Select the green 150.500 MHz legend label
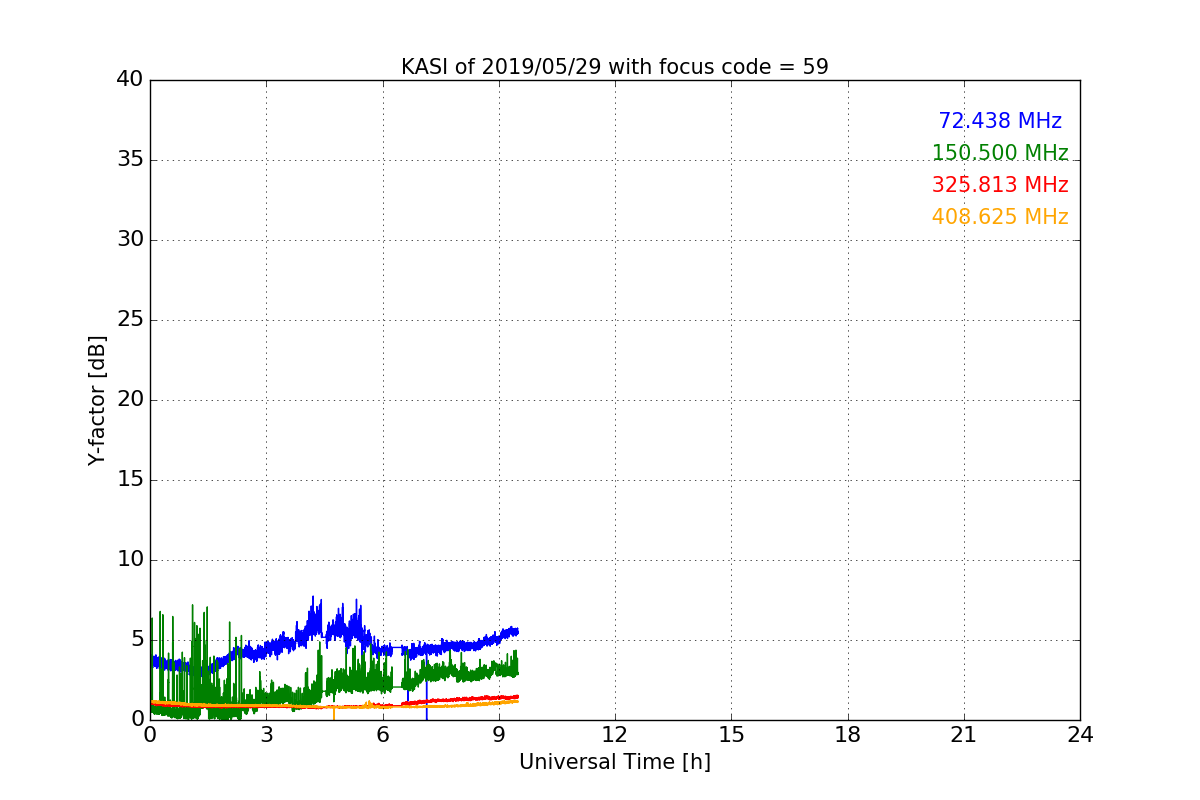1200x800 pixels. coord(1000,153)
